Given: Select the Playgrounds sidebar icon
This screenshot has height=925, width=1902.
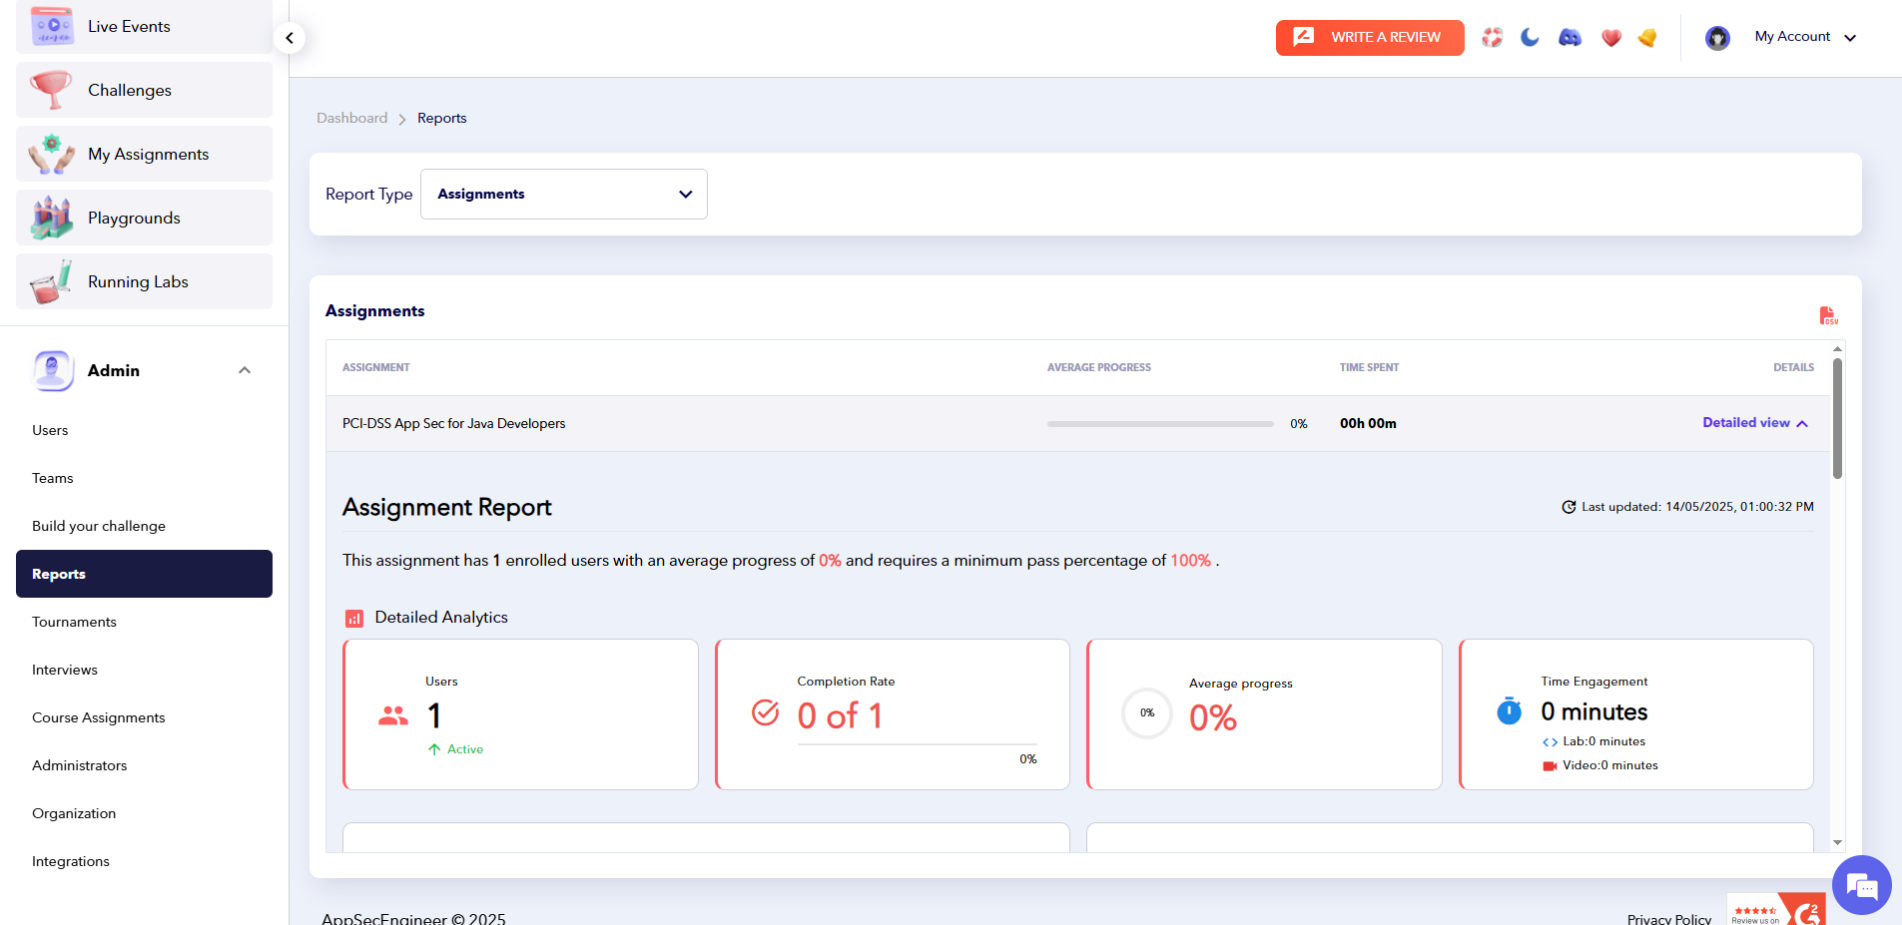Looking at the screenshot, I should pos(51,217).
